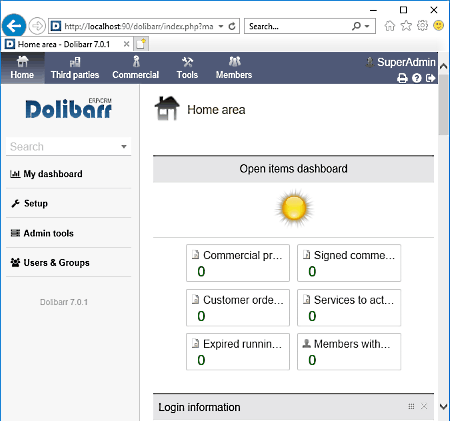Open the Members with... dashboard box
The height and width of the screenshot is (421, 450).
[x=349, y=352]
